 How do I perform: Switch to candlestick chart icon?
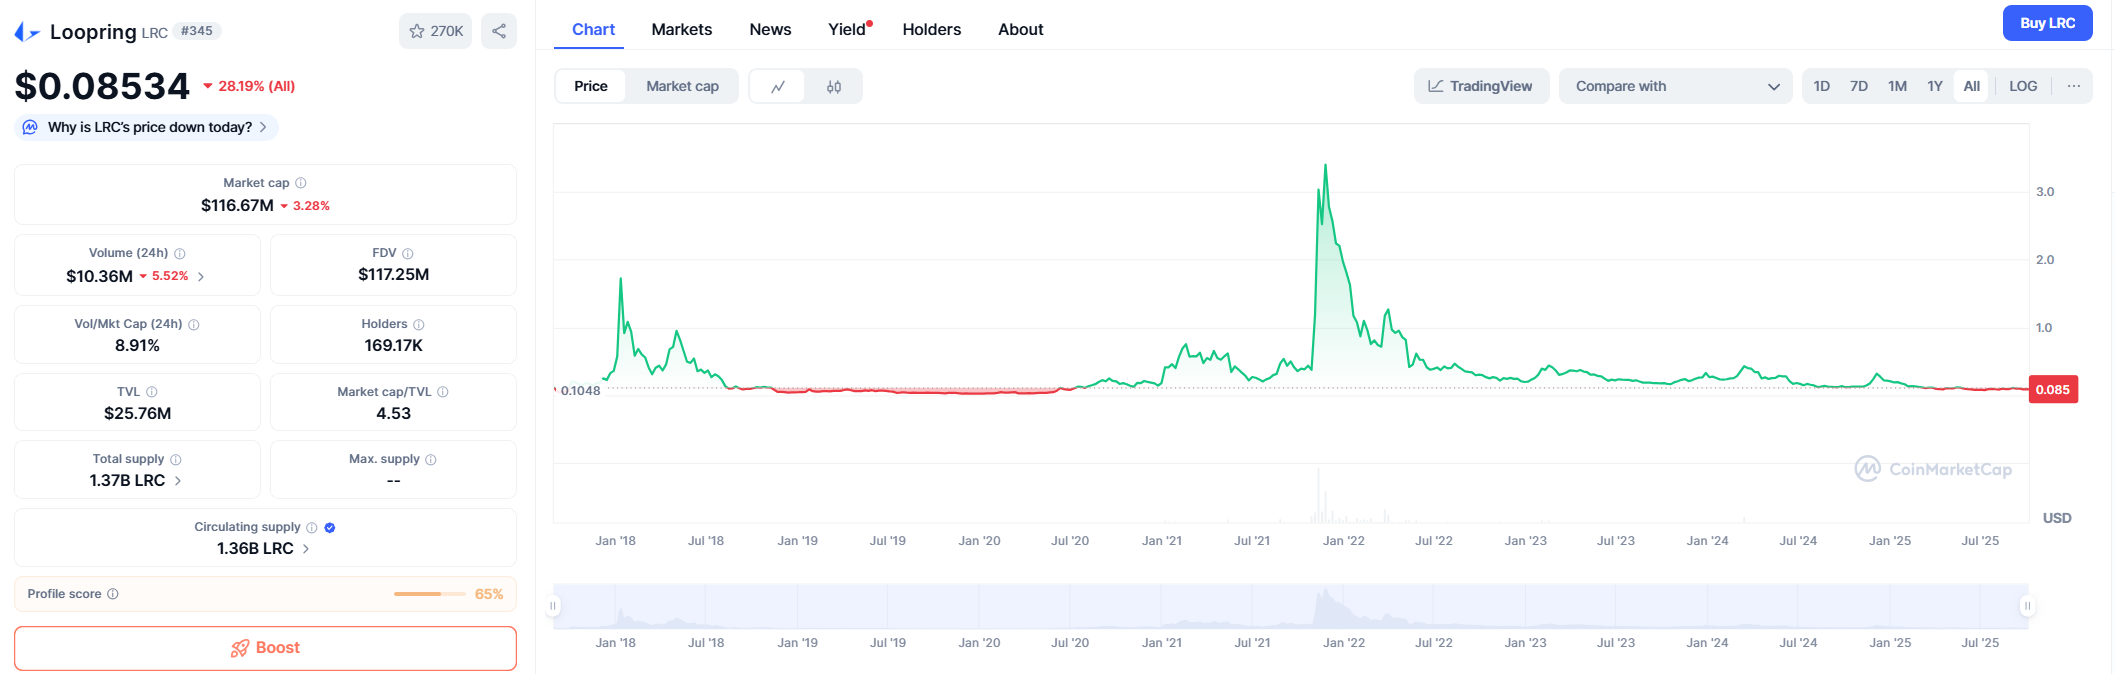pyautogui.click(x=834, y=87)
